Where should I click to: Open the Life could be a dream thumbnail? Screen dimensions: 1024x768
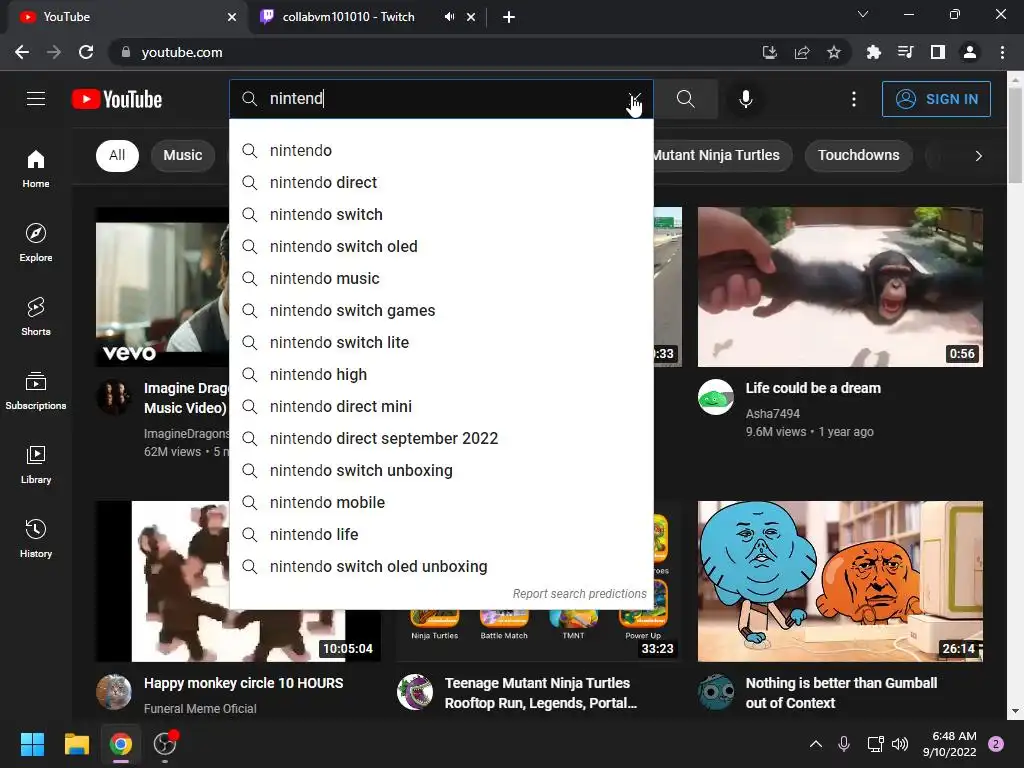click(x=840, y=287)
